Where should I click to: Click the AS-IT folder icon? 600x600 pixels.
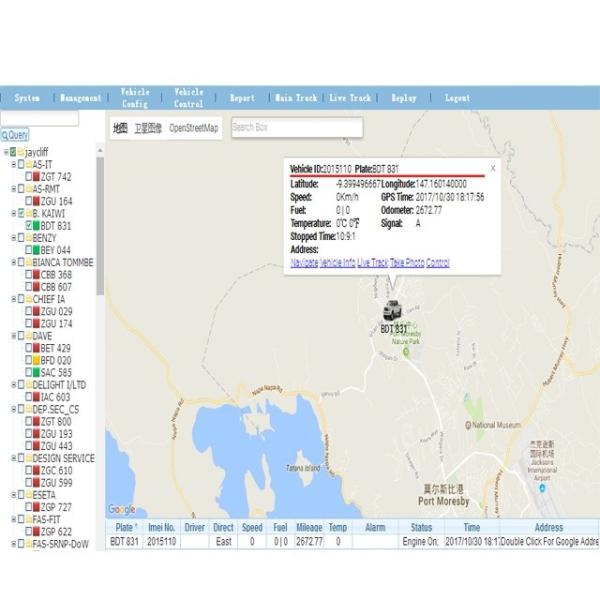28,164
